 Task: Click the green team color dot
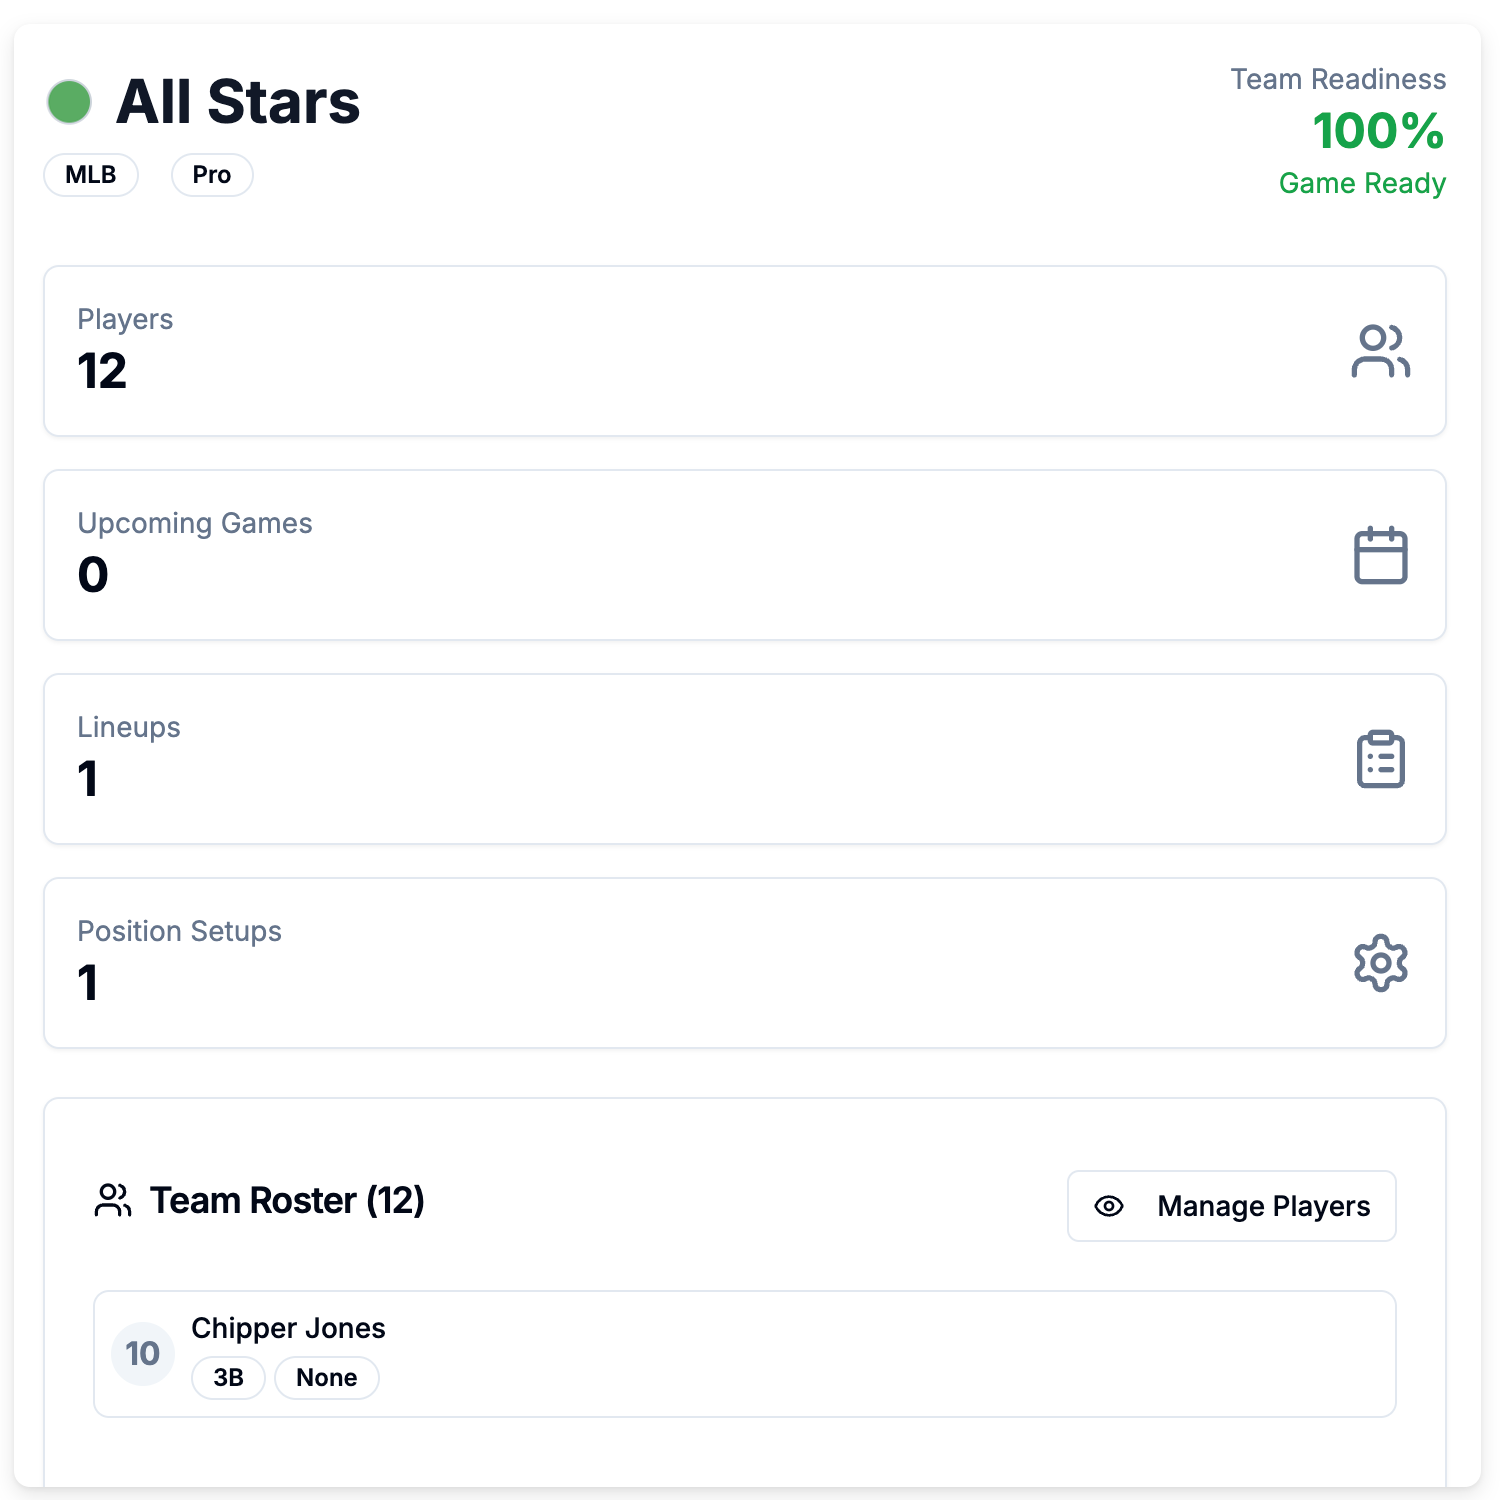coord(69,102)
